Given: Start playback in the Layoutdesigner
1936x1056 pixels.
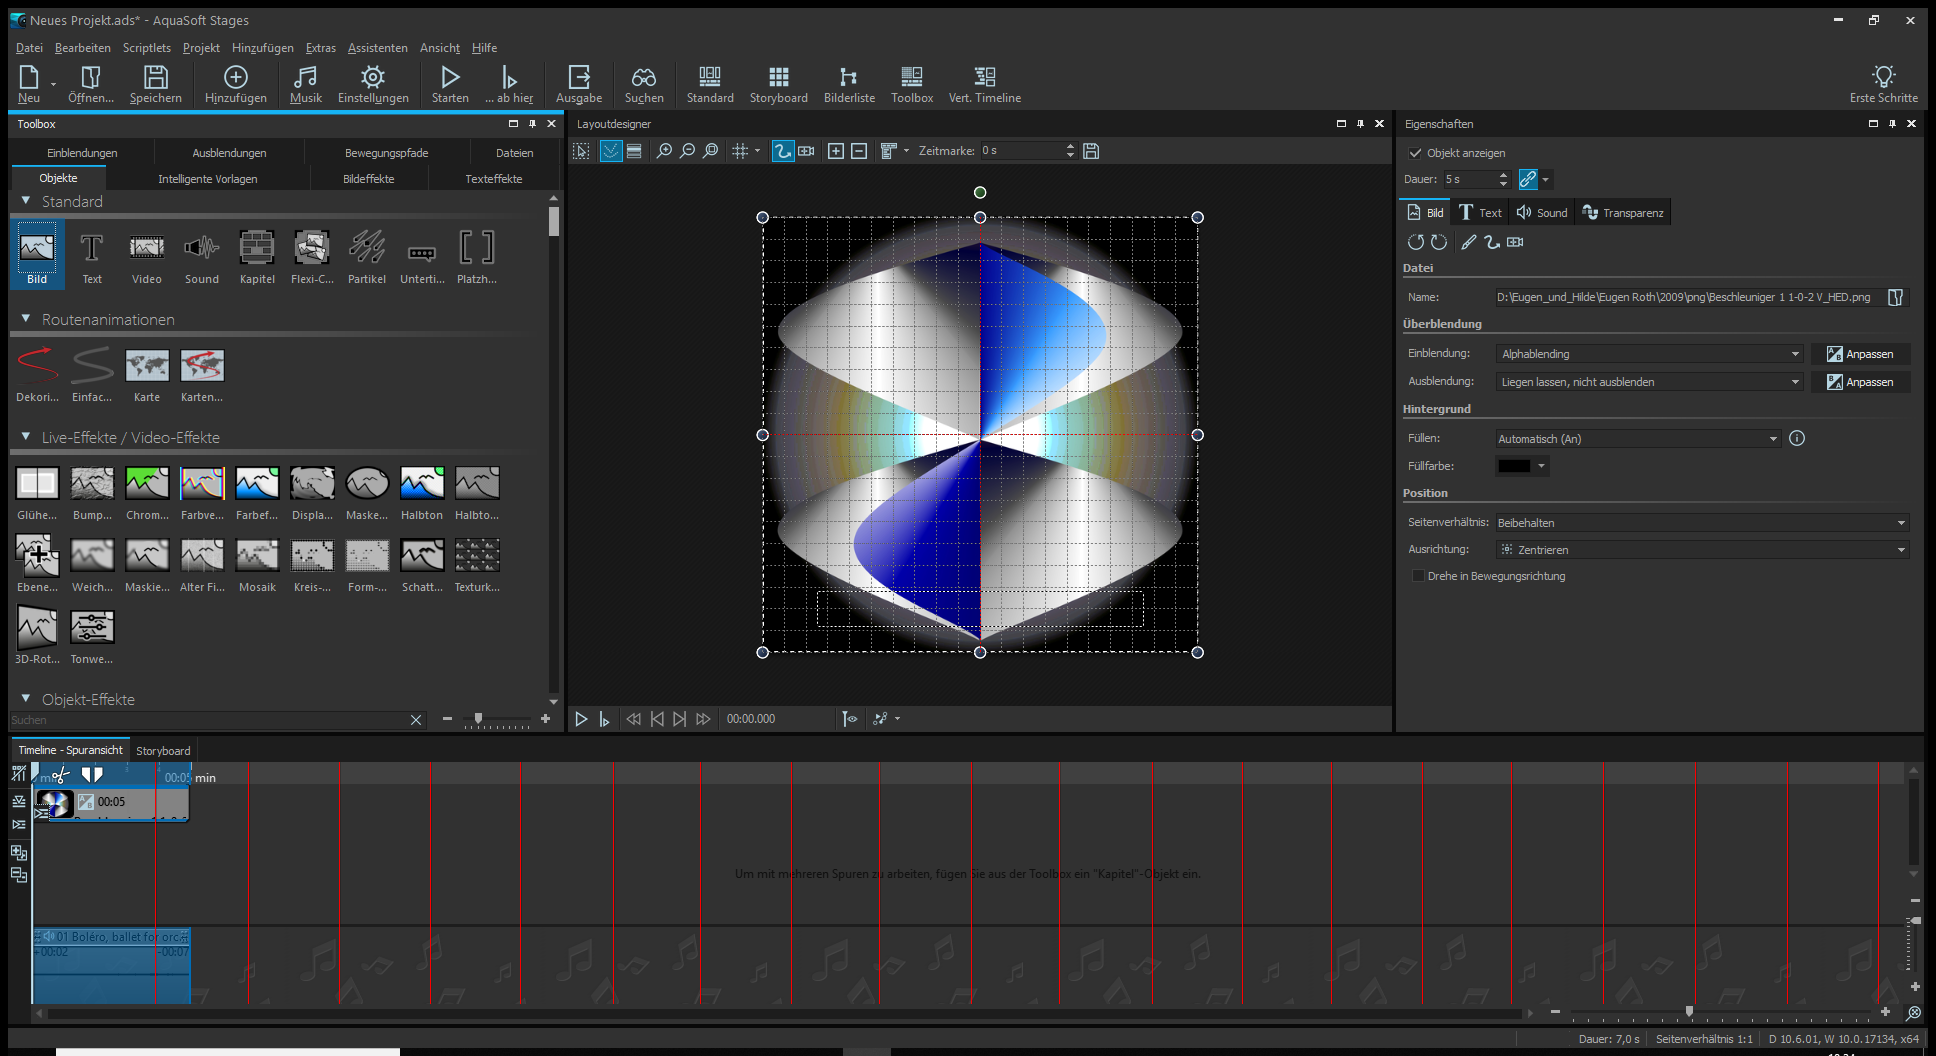Looking at the screenshot, I should pos(581,719).
